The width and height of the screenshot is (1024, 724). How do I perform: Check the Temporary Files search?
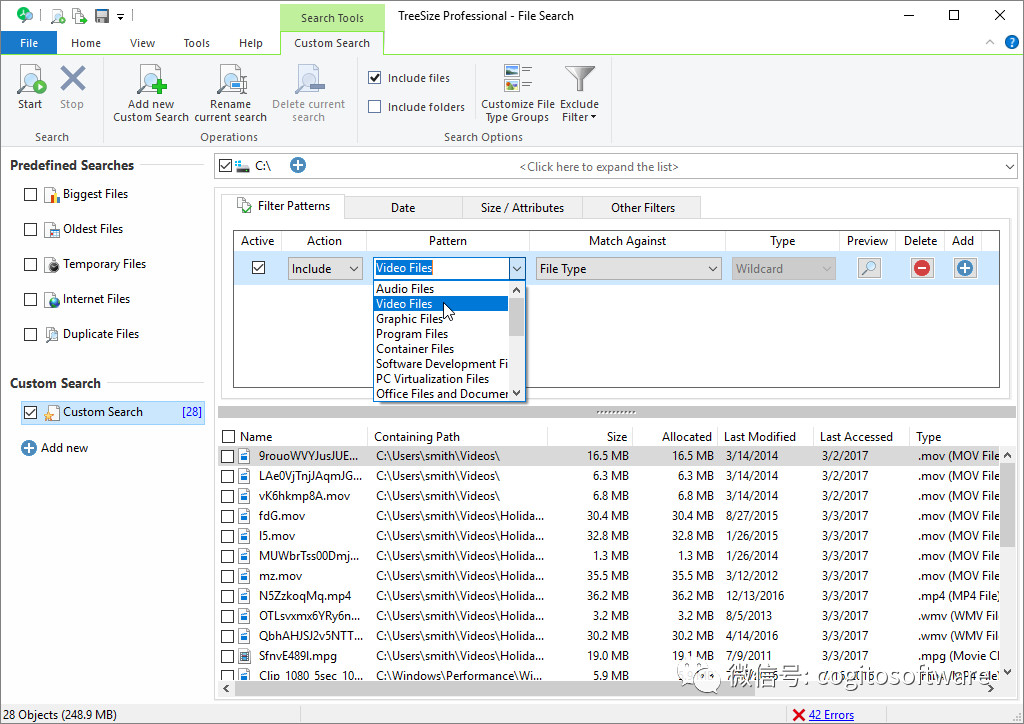pos(30,264)
